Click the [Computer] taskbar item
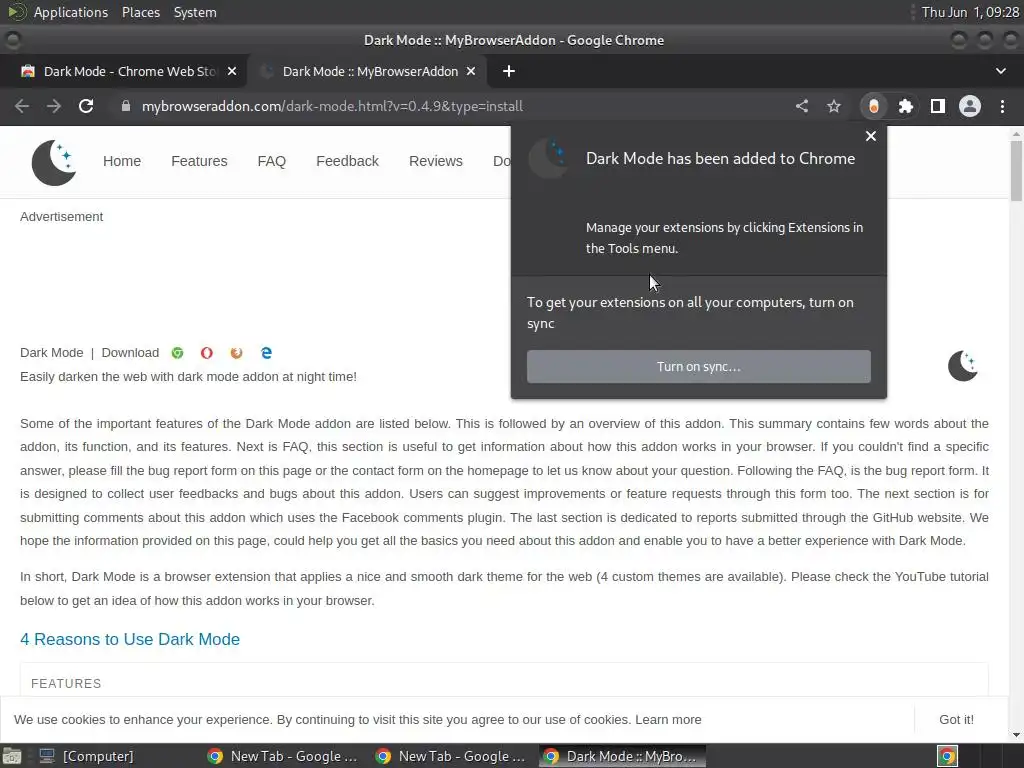This screenshot has width=1024, height=768. coord(86,756)
